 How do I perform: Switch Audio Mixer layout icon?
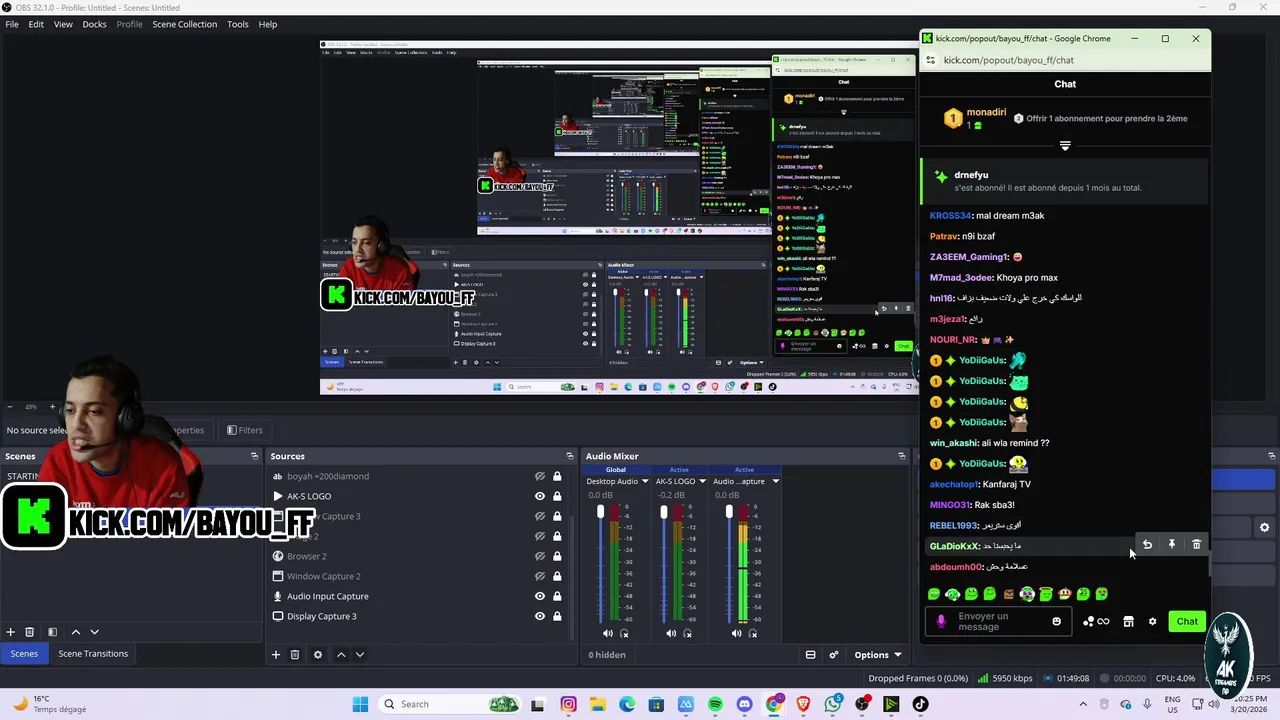pos(811,655)
